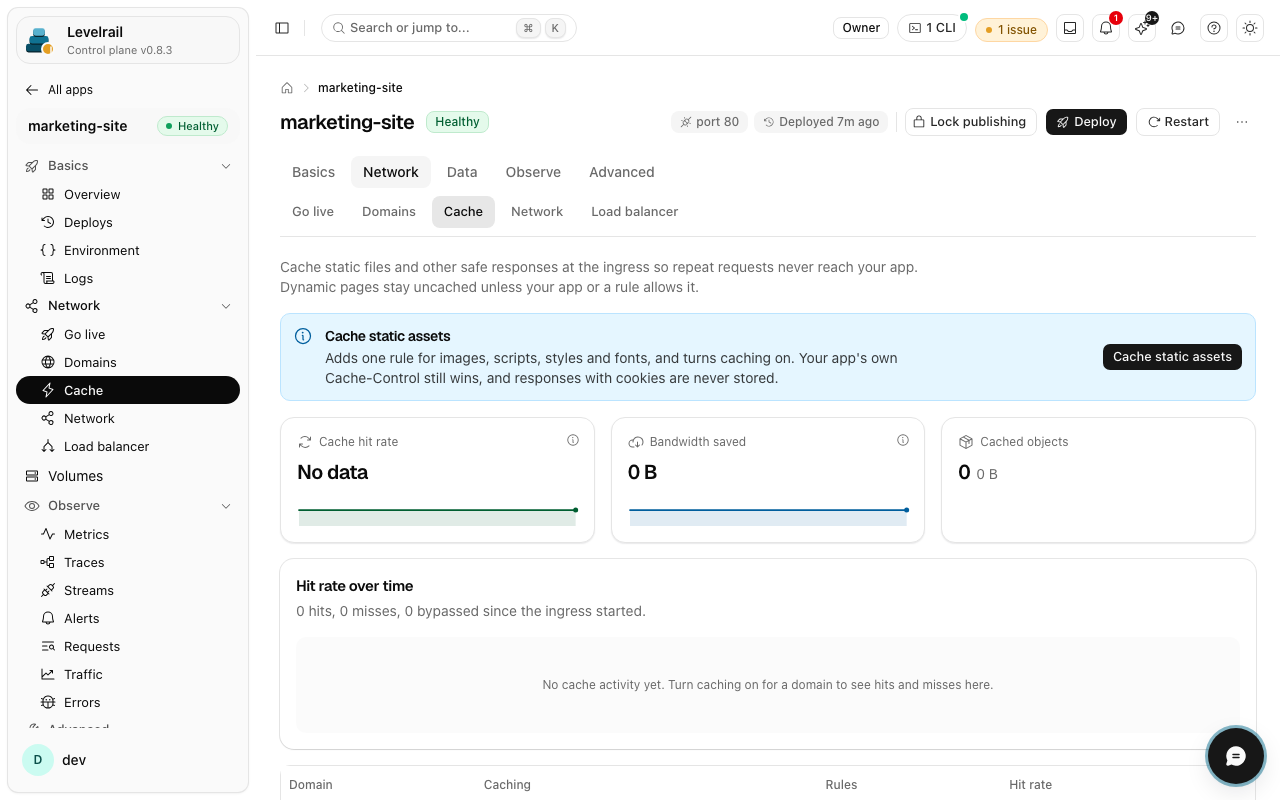
Task: Click the Deployed 7m ago chip
Action: pos(821,122)
